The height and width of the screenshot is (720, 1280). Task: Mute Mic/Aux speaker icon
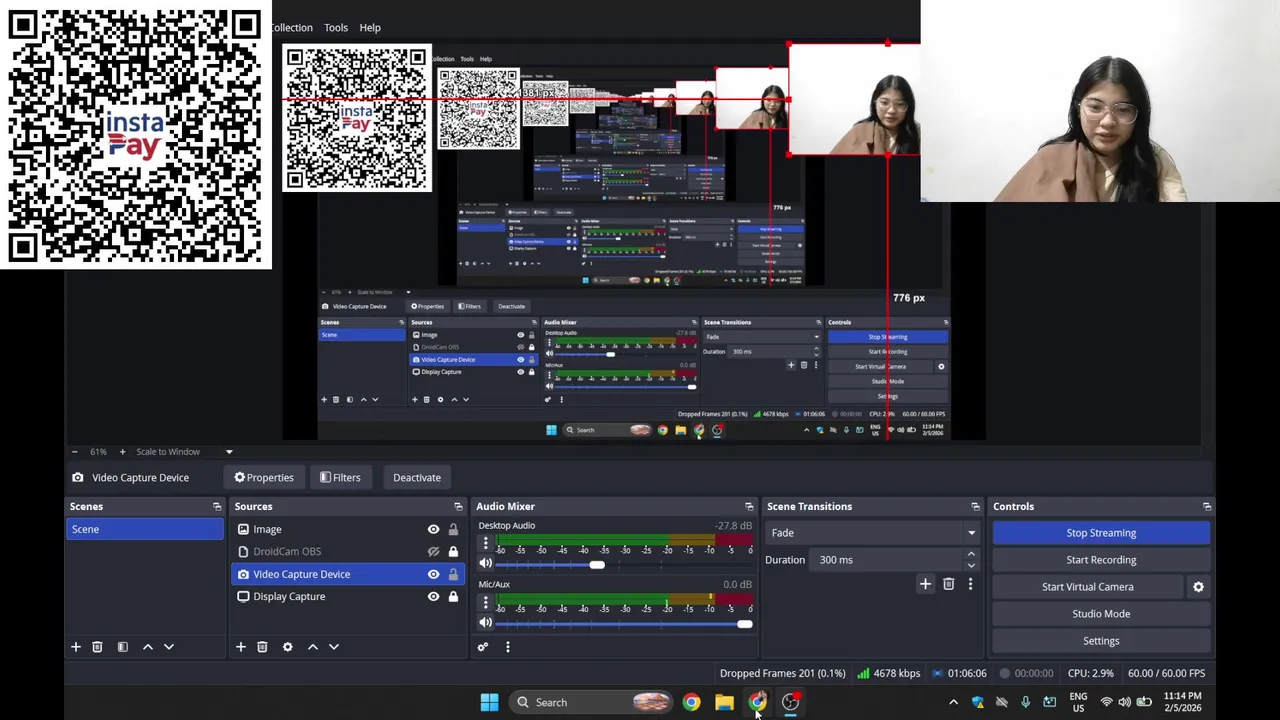(485, 623)
